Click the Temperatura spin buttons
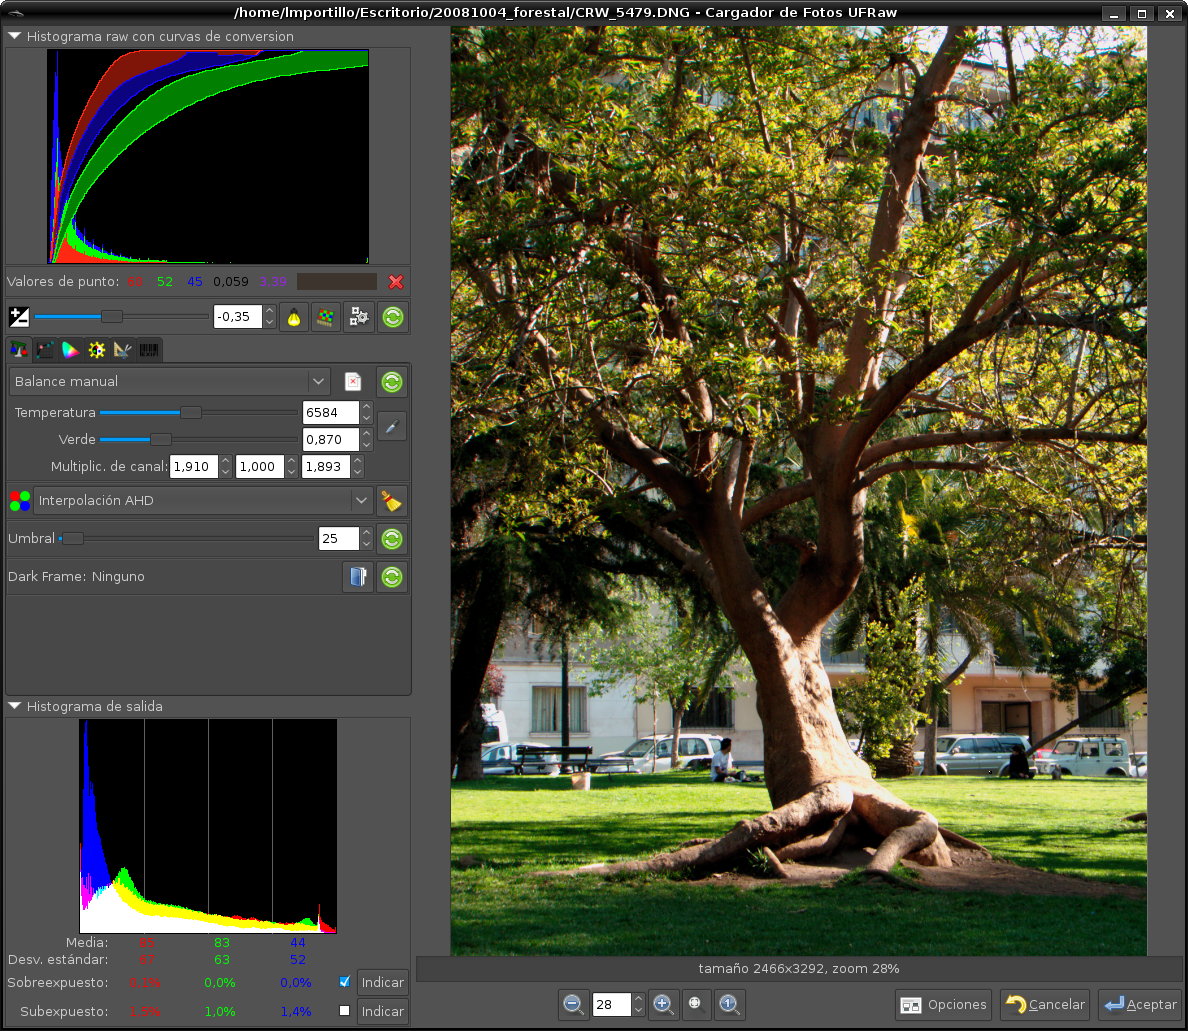 coord(367,412)
